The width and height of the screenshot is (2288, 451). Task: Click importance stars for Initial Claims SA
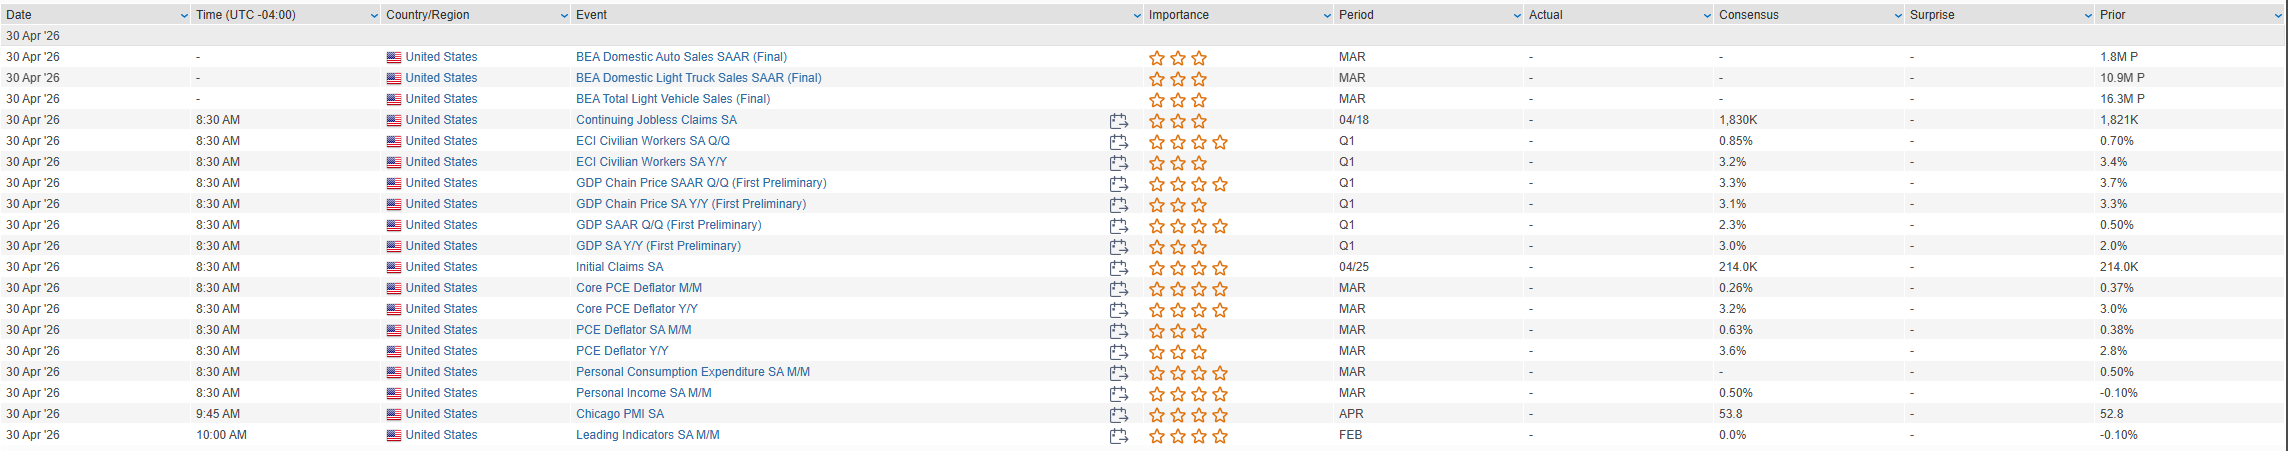pos(1187,268)
